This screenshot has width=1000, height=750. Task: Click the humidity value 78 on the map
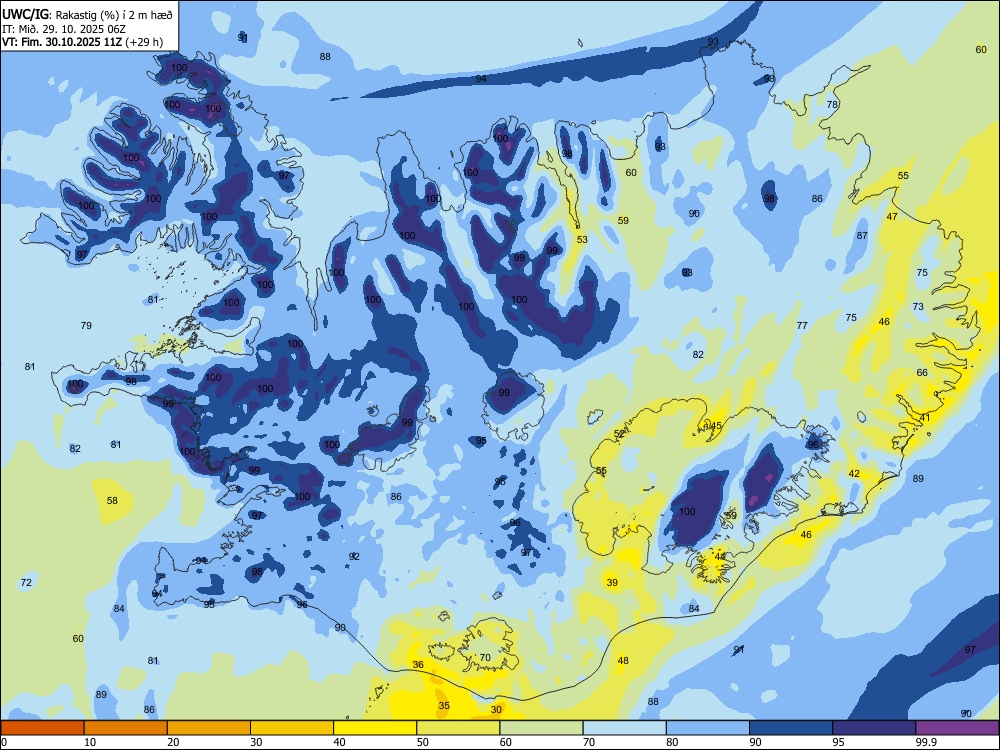point(832,105)
